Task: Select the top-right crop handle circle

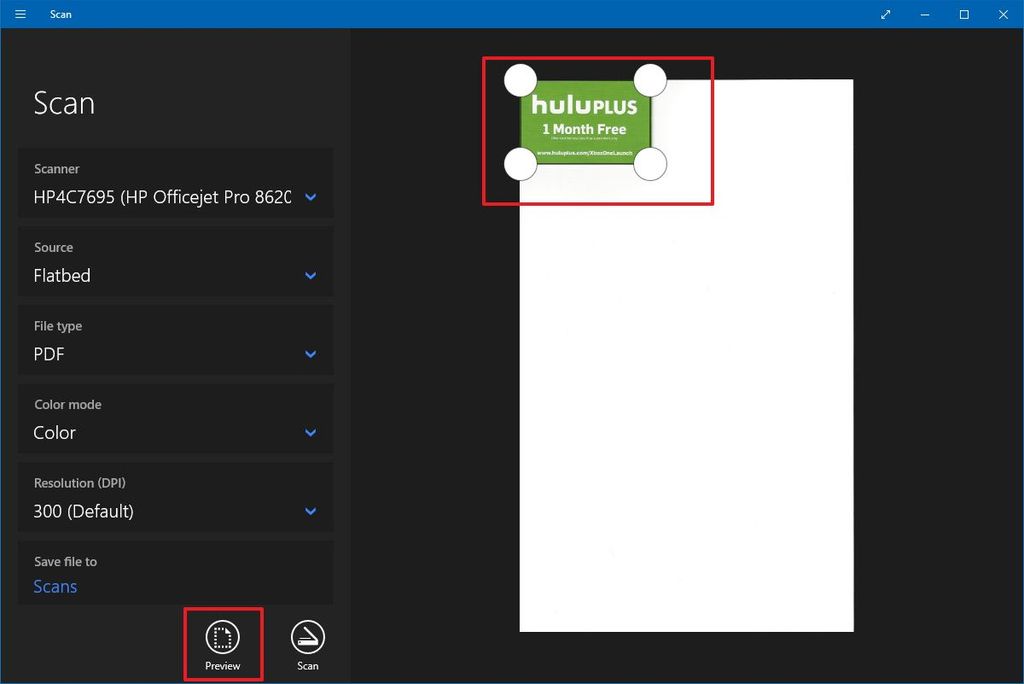Action: click(650, 78)
